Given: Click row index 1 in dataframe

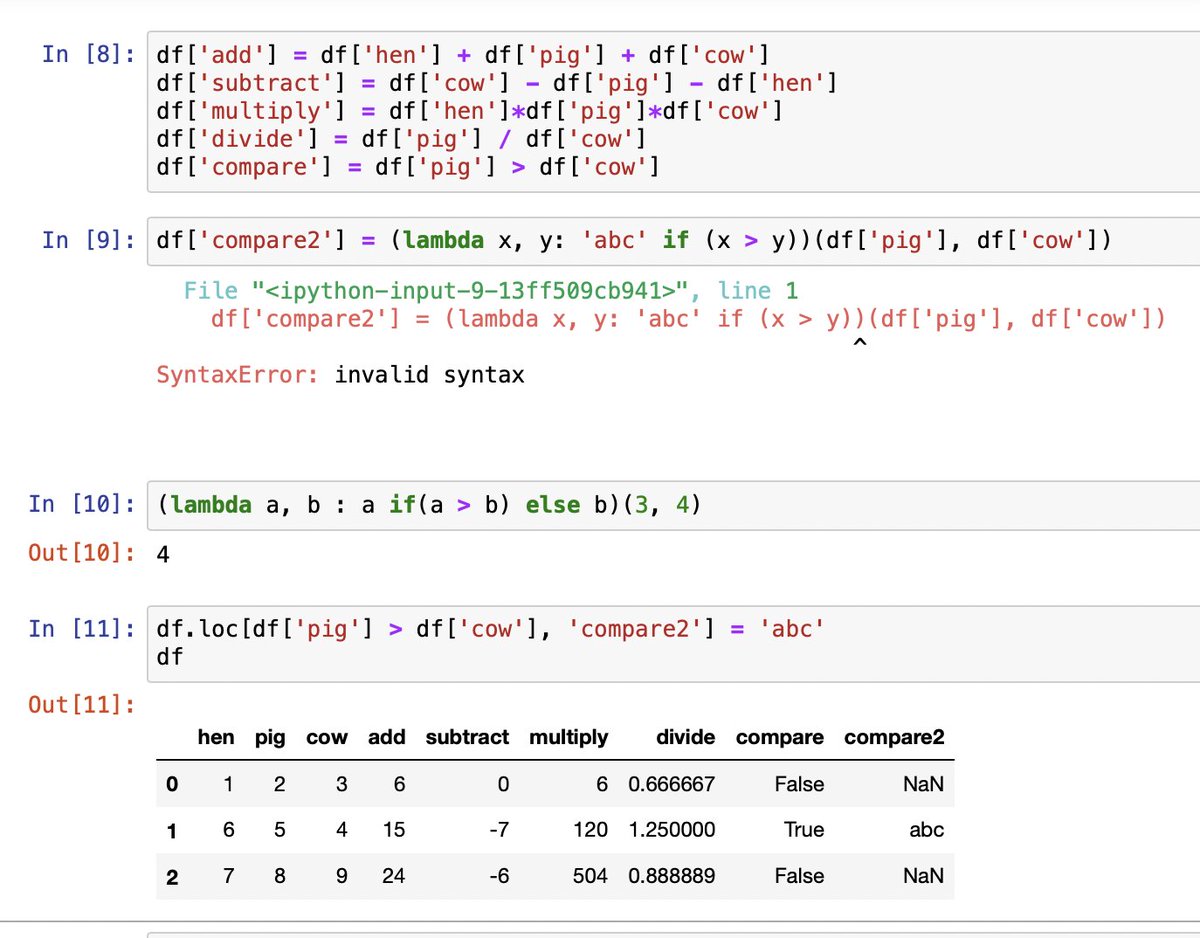Looking at the screenshot, I should click(x=173, y=830).
